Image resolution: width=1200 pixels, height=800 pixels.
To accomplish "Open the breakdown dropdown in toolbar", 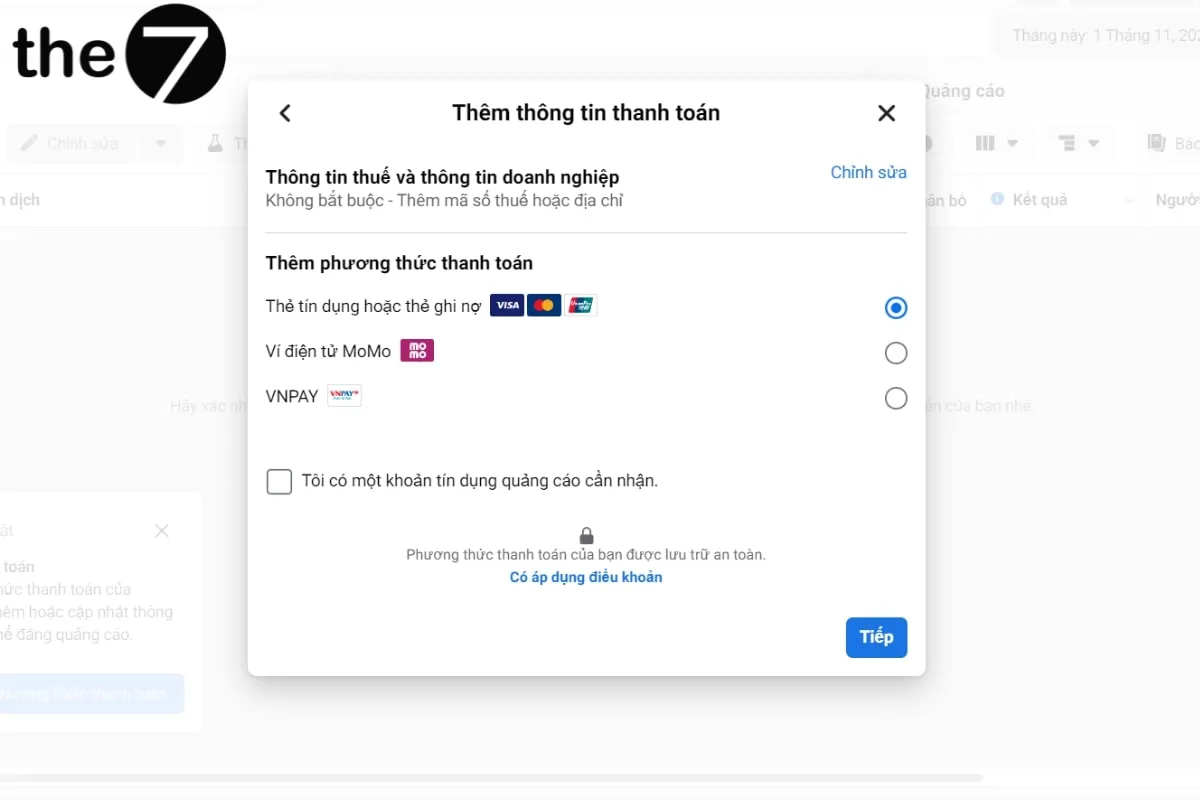I will [x=1076, y=143].
